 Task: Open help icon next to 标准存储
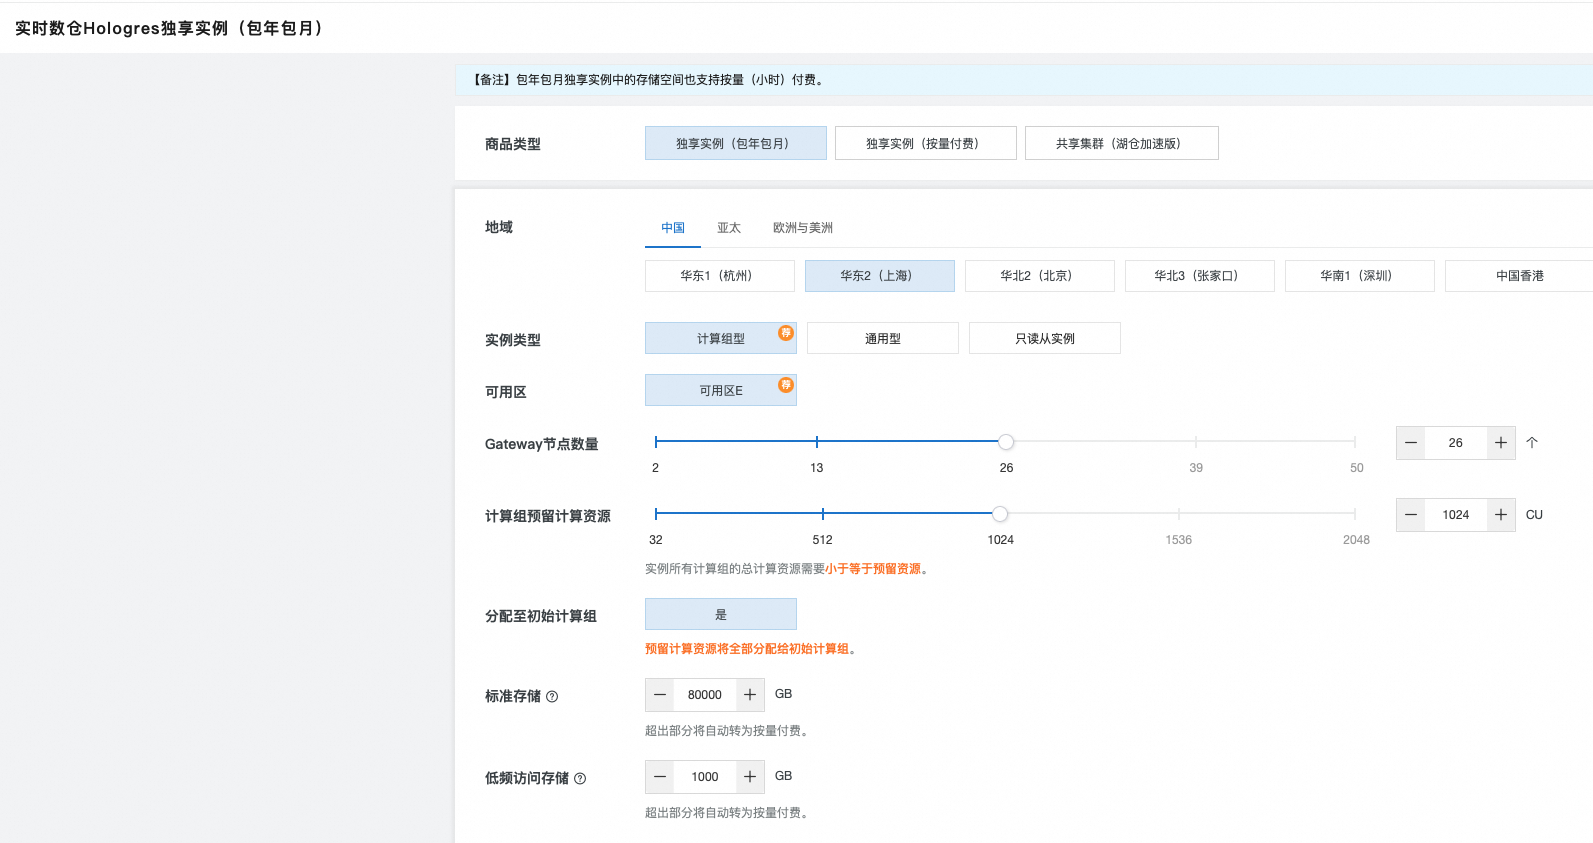pyautogui.click(x=552, y=697)
